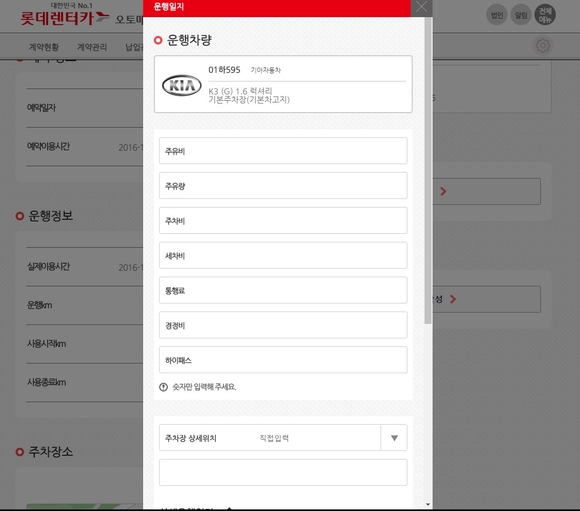Open the 계약관리 menu
Viewport: 580px width, 511px height.
click(92, 47)
